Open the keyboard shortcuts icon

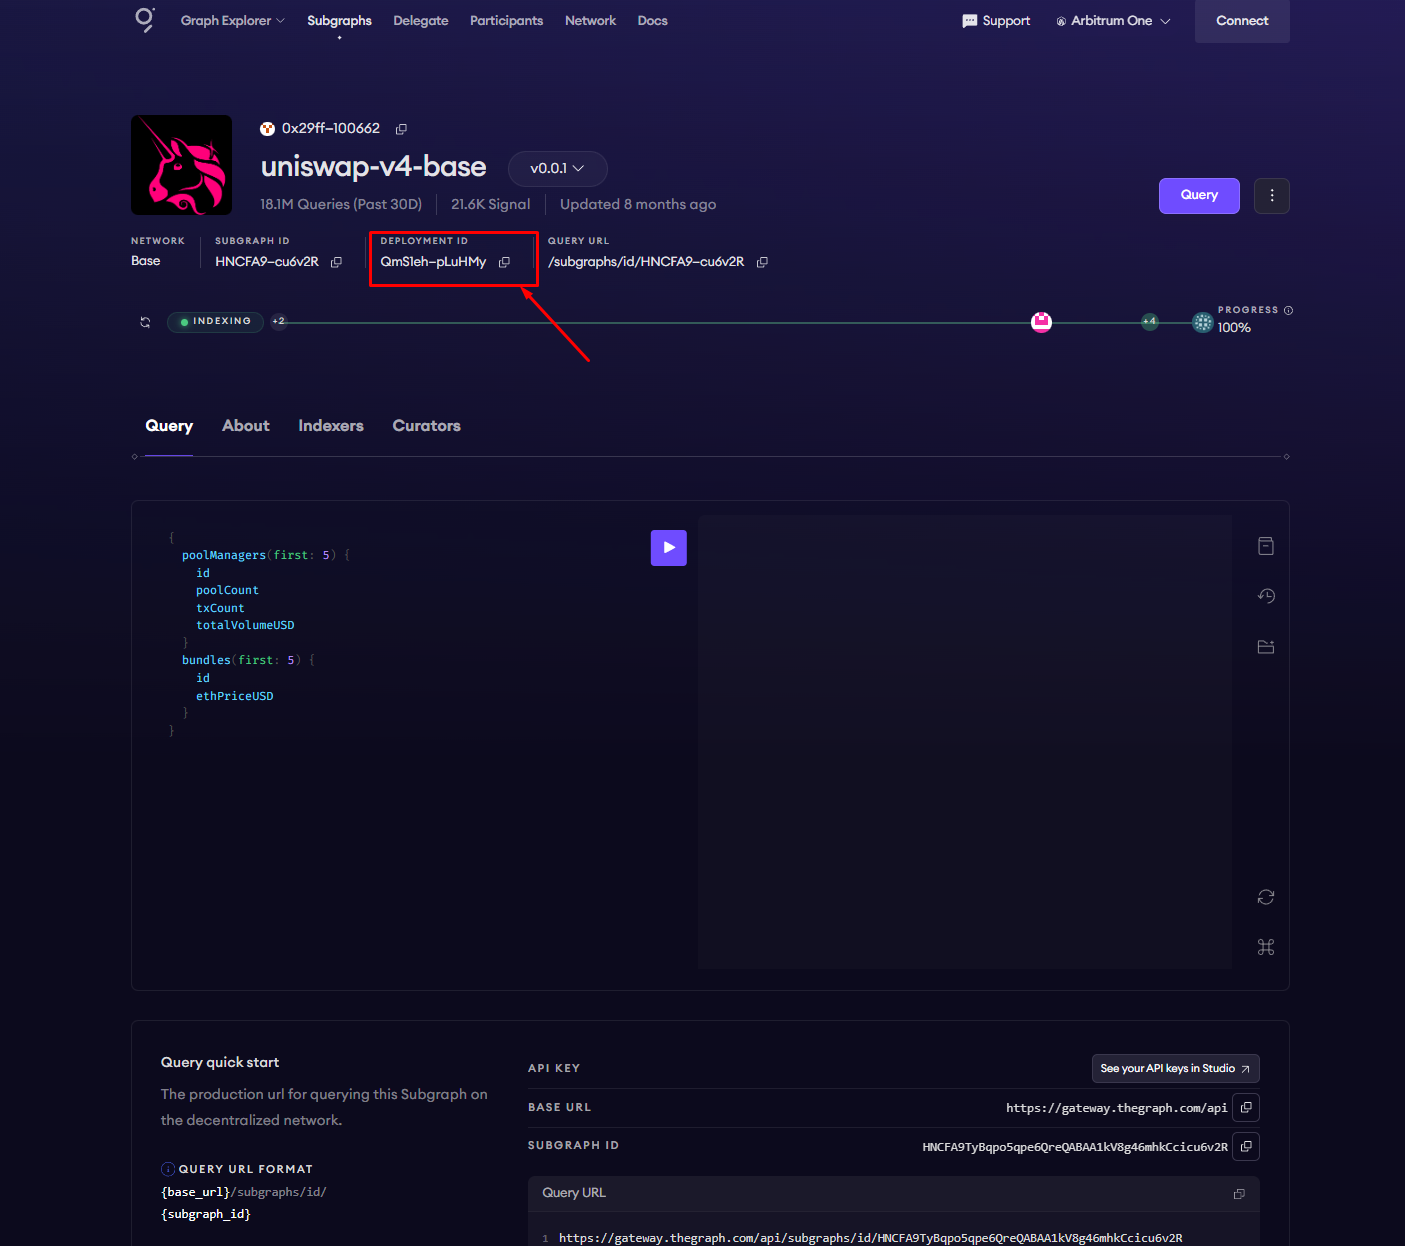click(x=1266, y=947)
